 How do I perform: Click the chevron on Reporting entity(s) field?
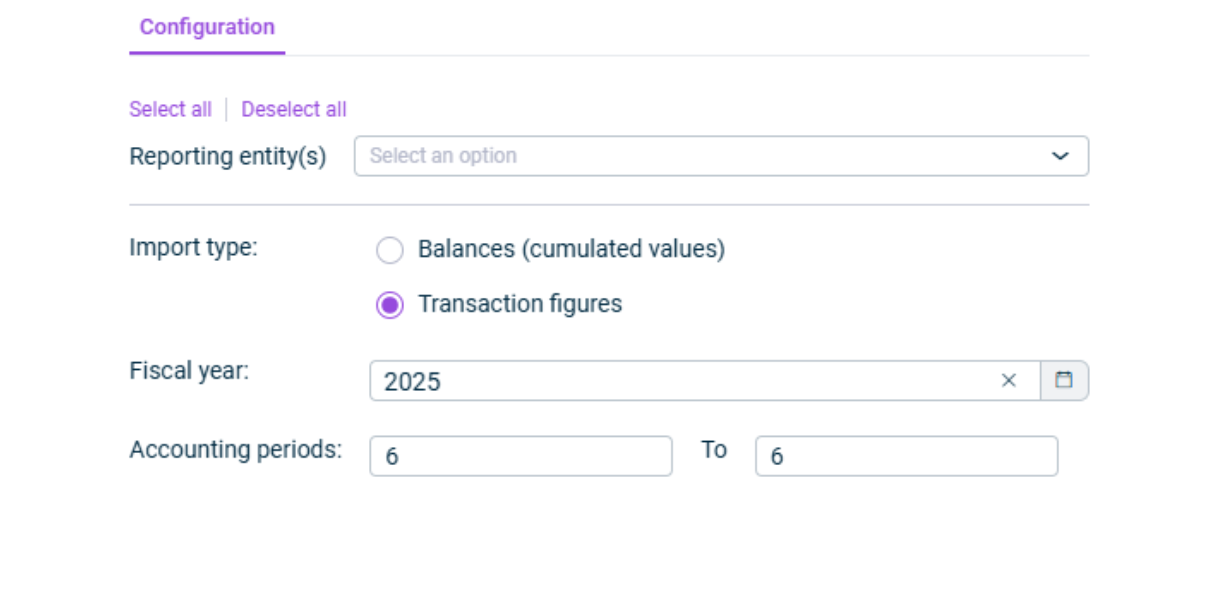(x=1061, y=157)
